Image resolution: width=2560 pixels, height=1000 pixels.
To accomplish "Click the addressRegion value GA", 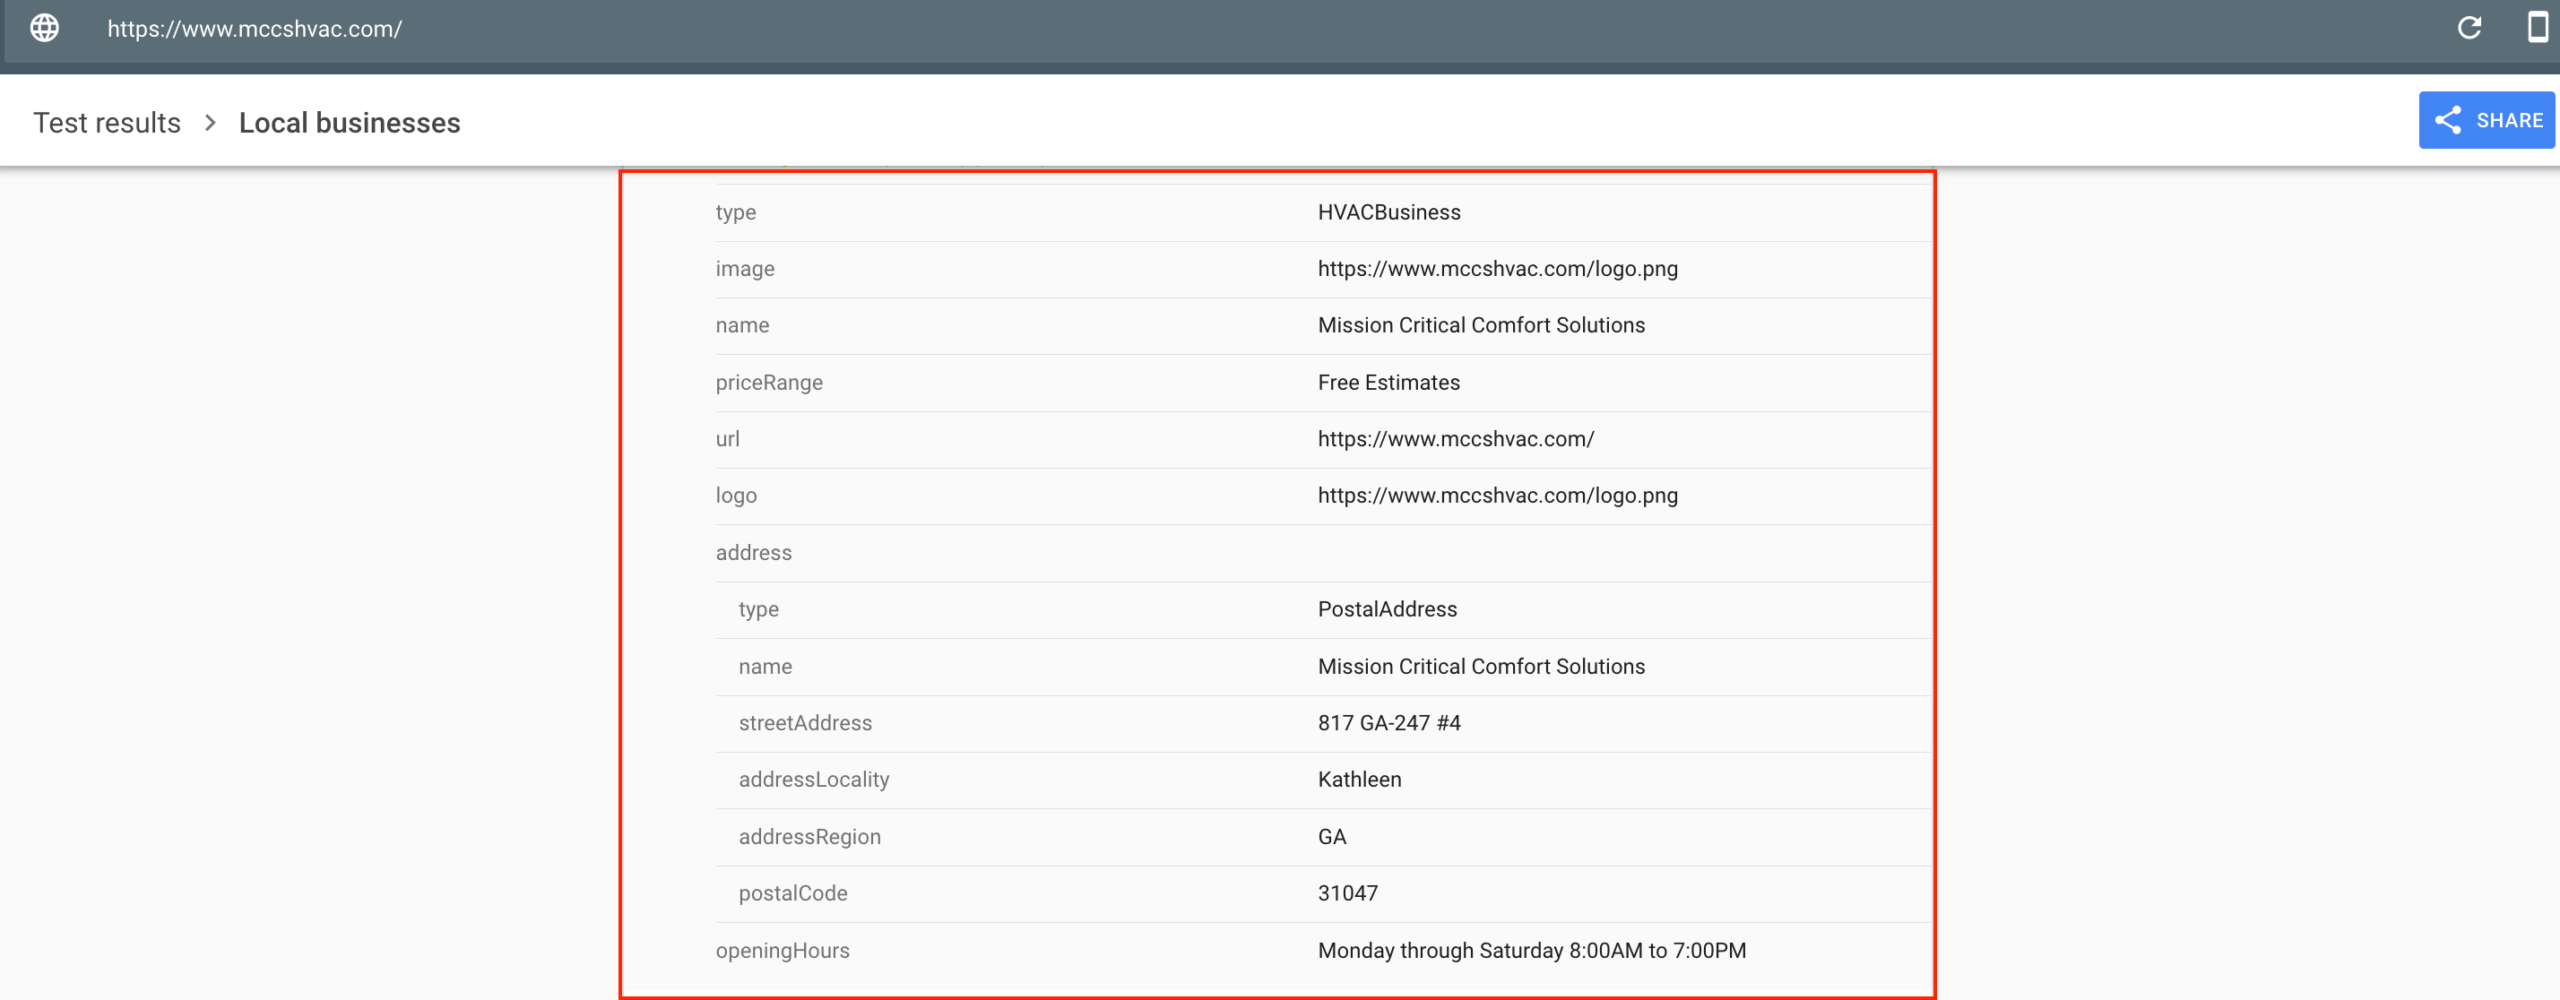I will 1332,836.
